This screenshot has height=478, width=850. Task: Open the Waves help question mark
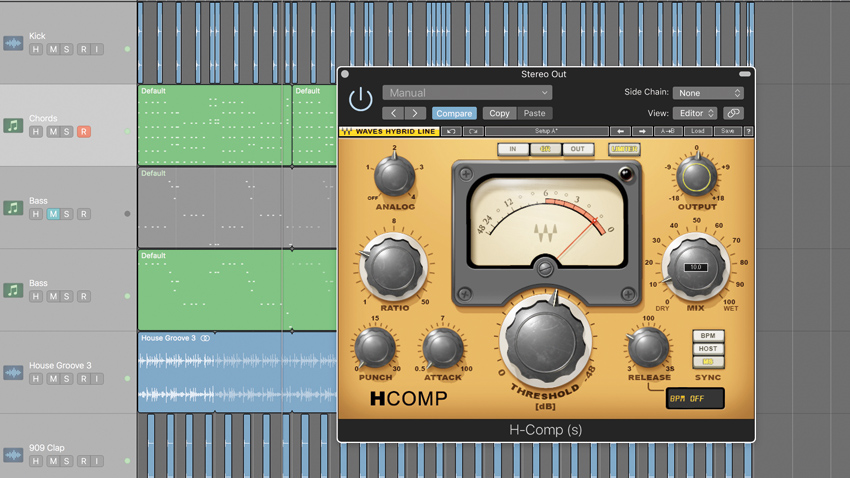tap(749, 131)
